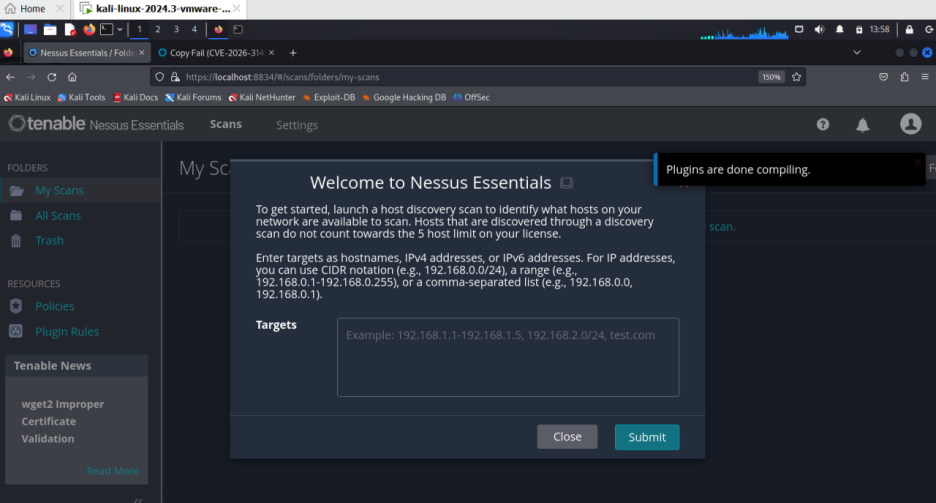Open the Firefox hamburger menu
The height and width of the screenshot is (503, 936).
(925, 77)
